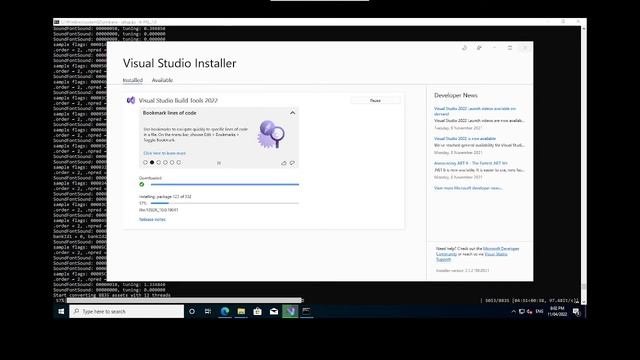This screenshot has width=640, height=360.
Task: Open Microsoft Store from the taskbar
Action: click(257, 311)
